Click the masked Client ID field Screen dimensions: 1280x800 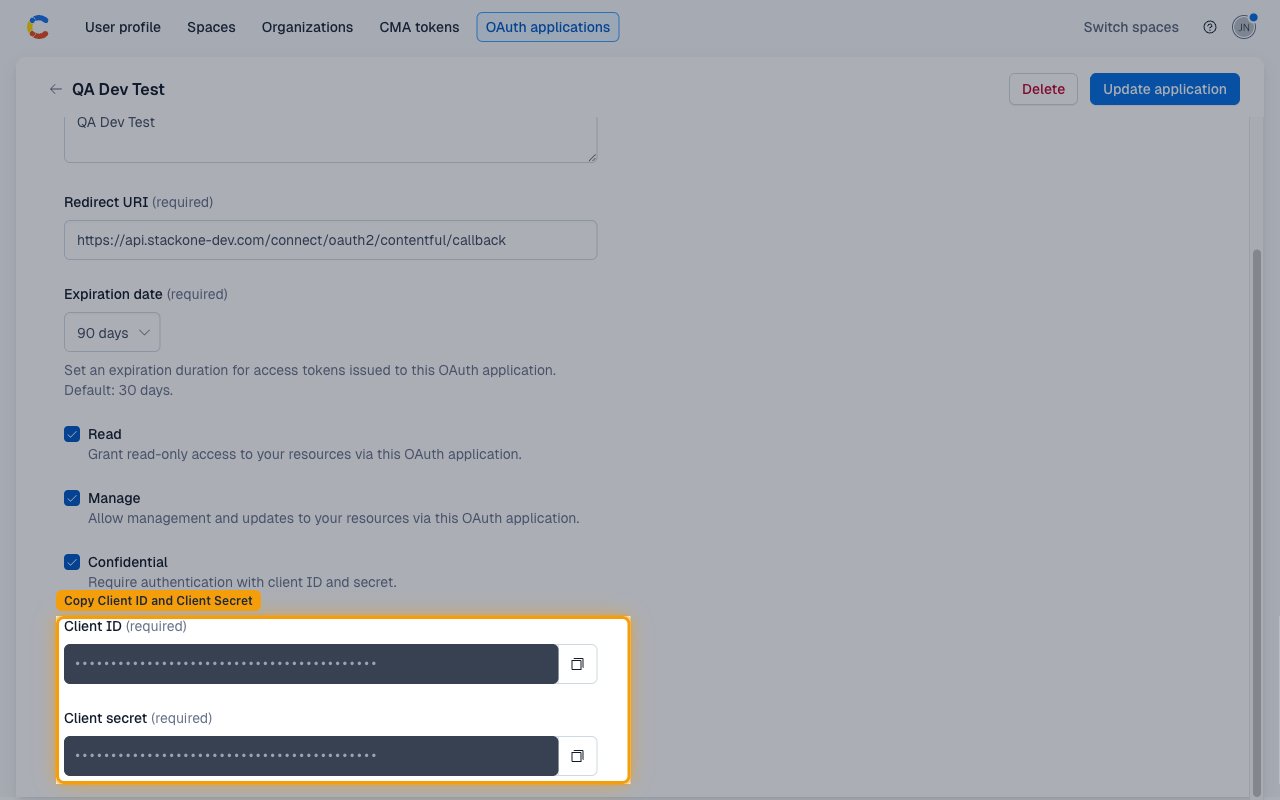coord(311,664)
